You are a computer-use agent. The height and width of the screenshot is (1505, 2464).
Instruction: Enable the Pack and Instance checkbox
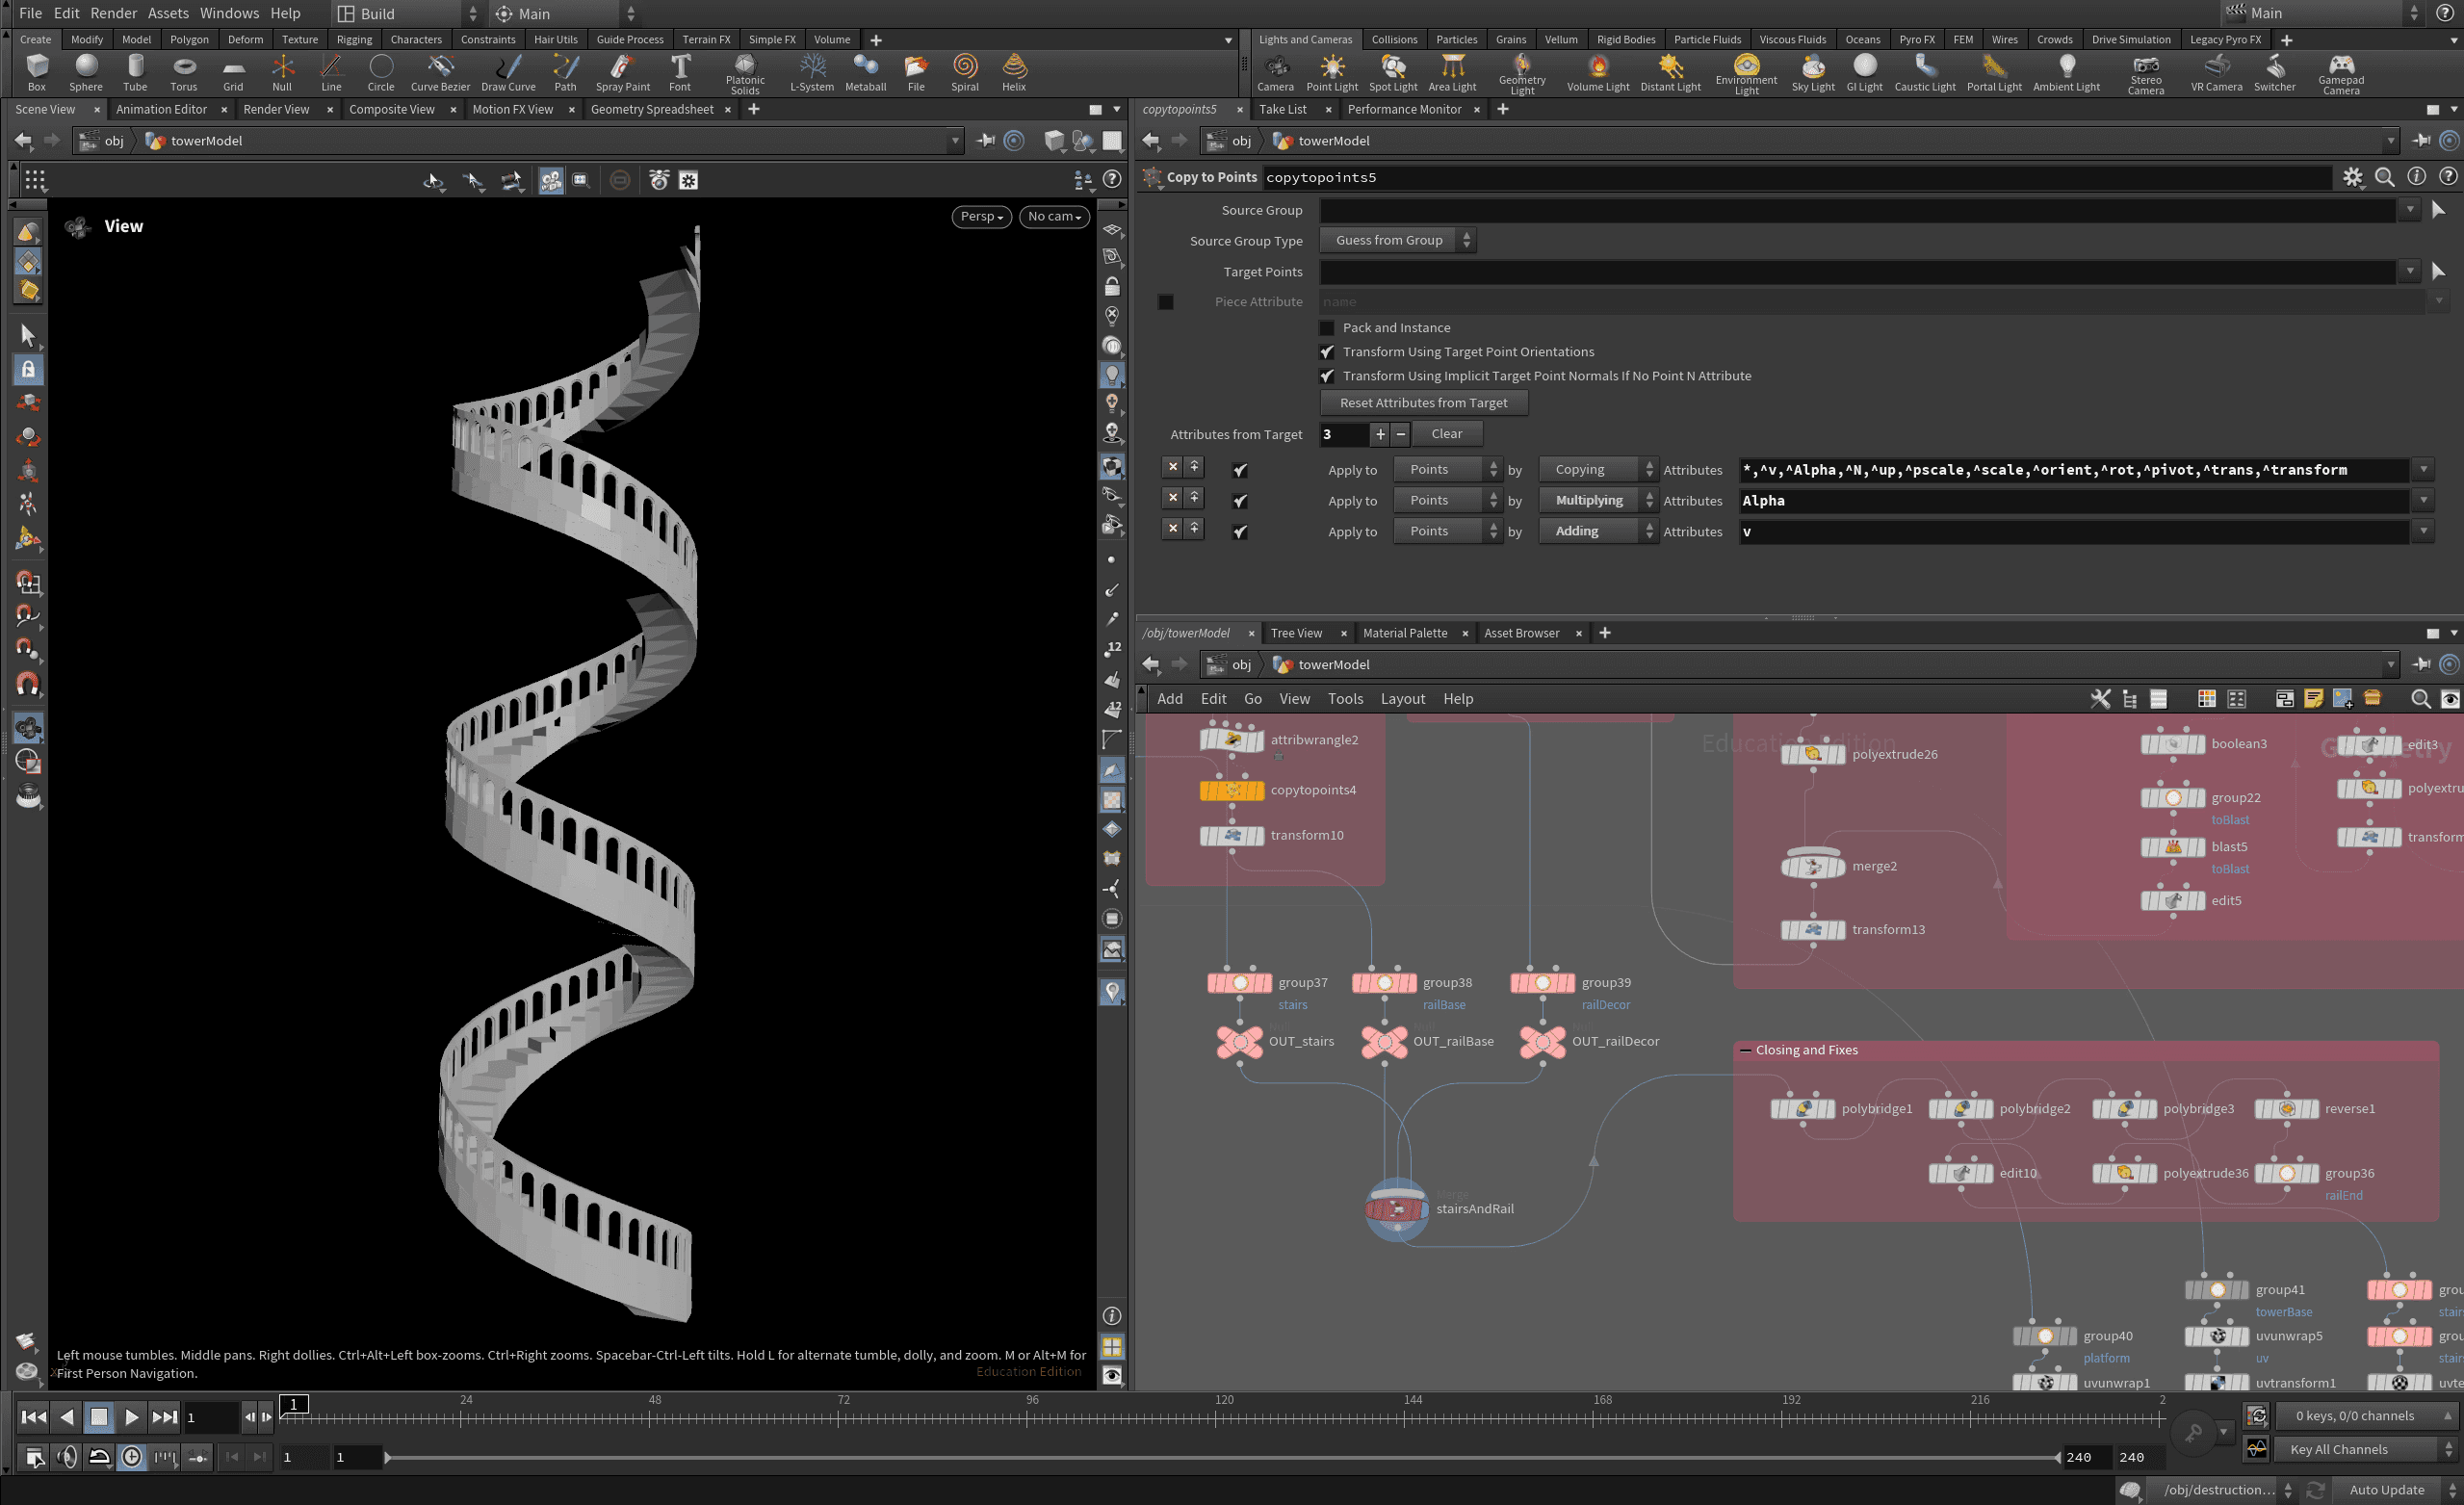[x=1327, y=328]
